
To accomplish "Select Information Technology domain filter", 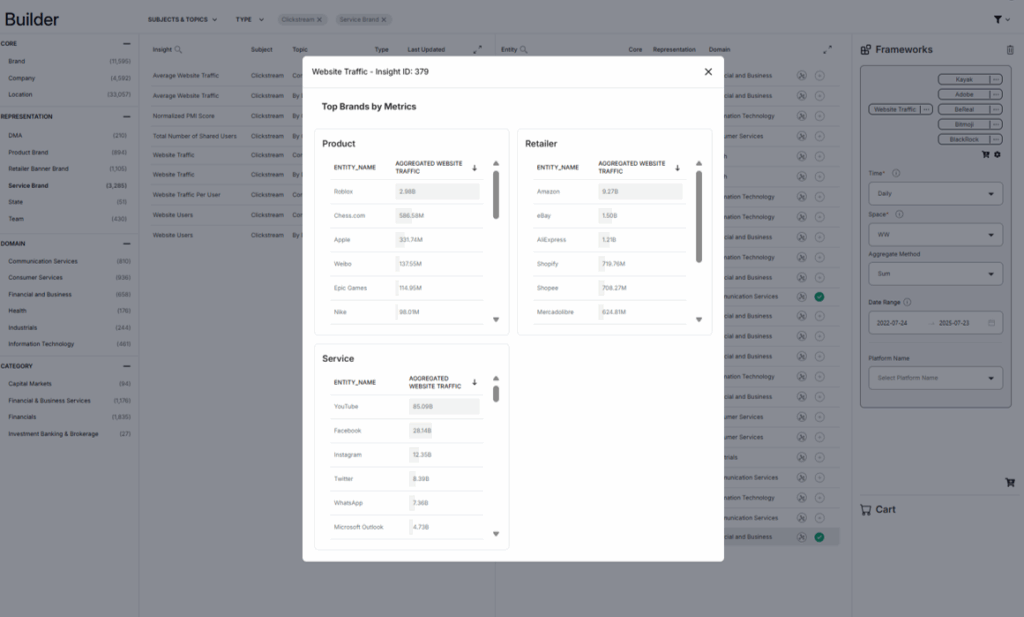I will [41, 344].
